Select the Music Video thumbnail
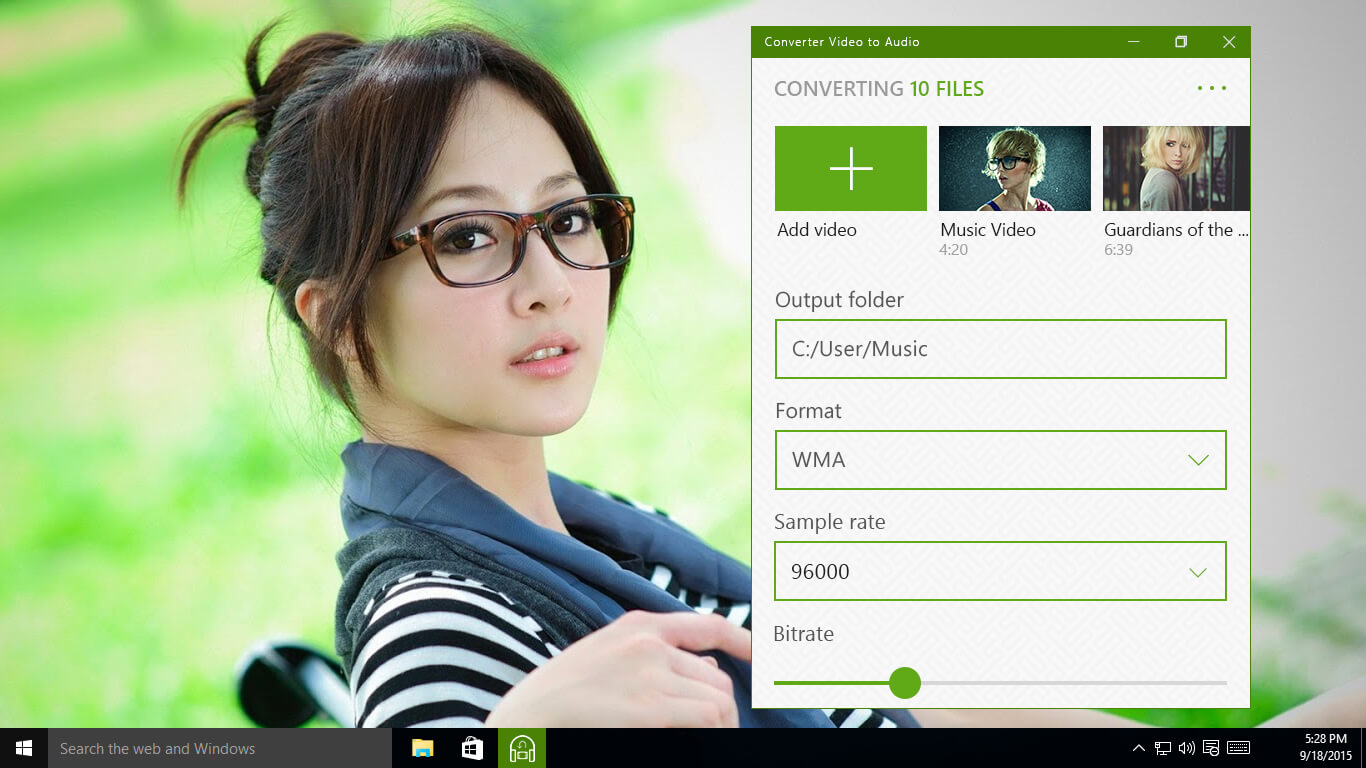Viewport: 1366px width, 768px height. click(1015, 168)
